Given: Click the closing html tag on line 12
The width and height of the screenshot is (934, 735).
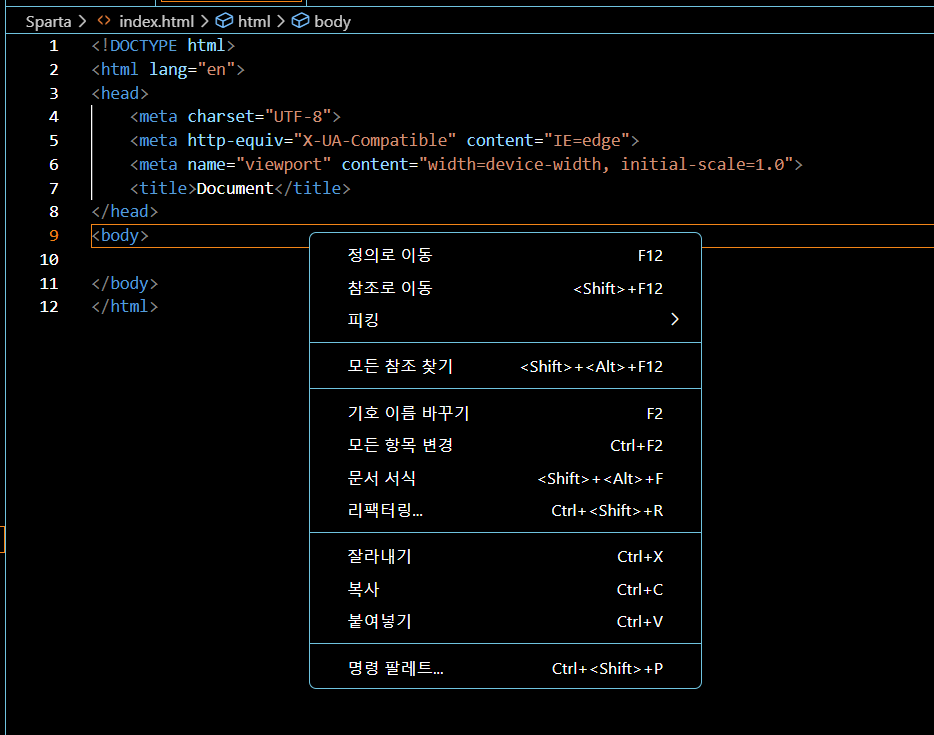Looking at the screenshot, I should [124, 306].
